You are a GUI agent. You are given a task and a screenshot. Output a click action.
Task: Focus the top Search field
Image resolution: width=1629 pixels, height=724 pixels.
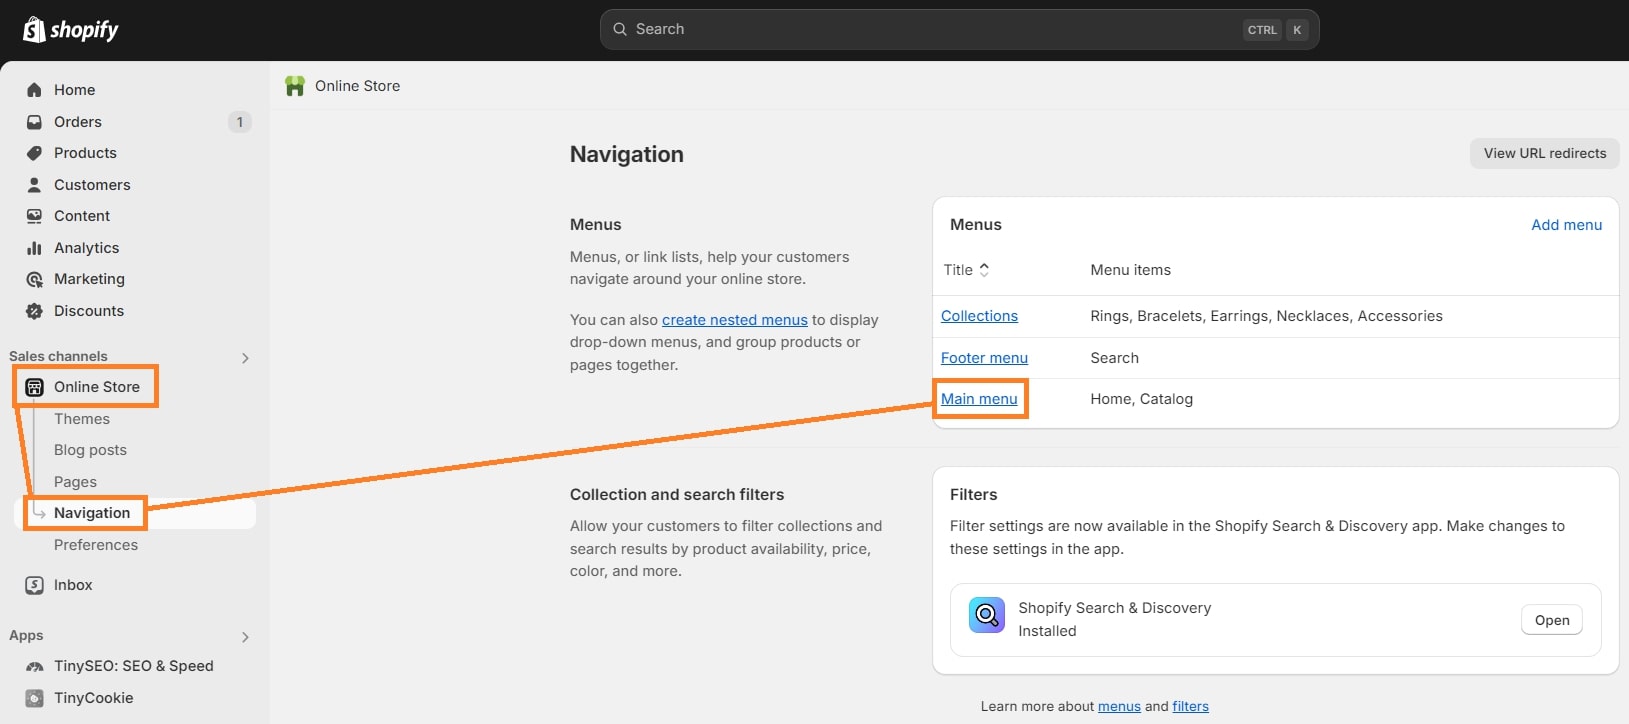coord(960,29)
